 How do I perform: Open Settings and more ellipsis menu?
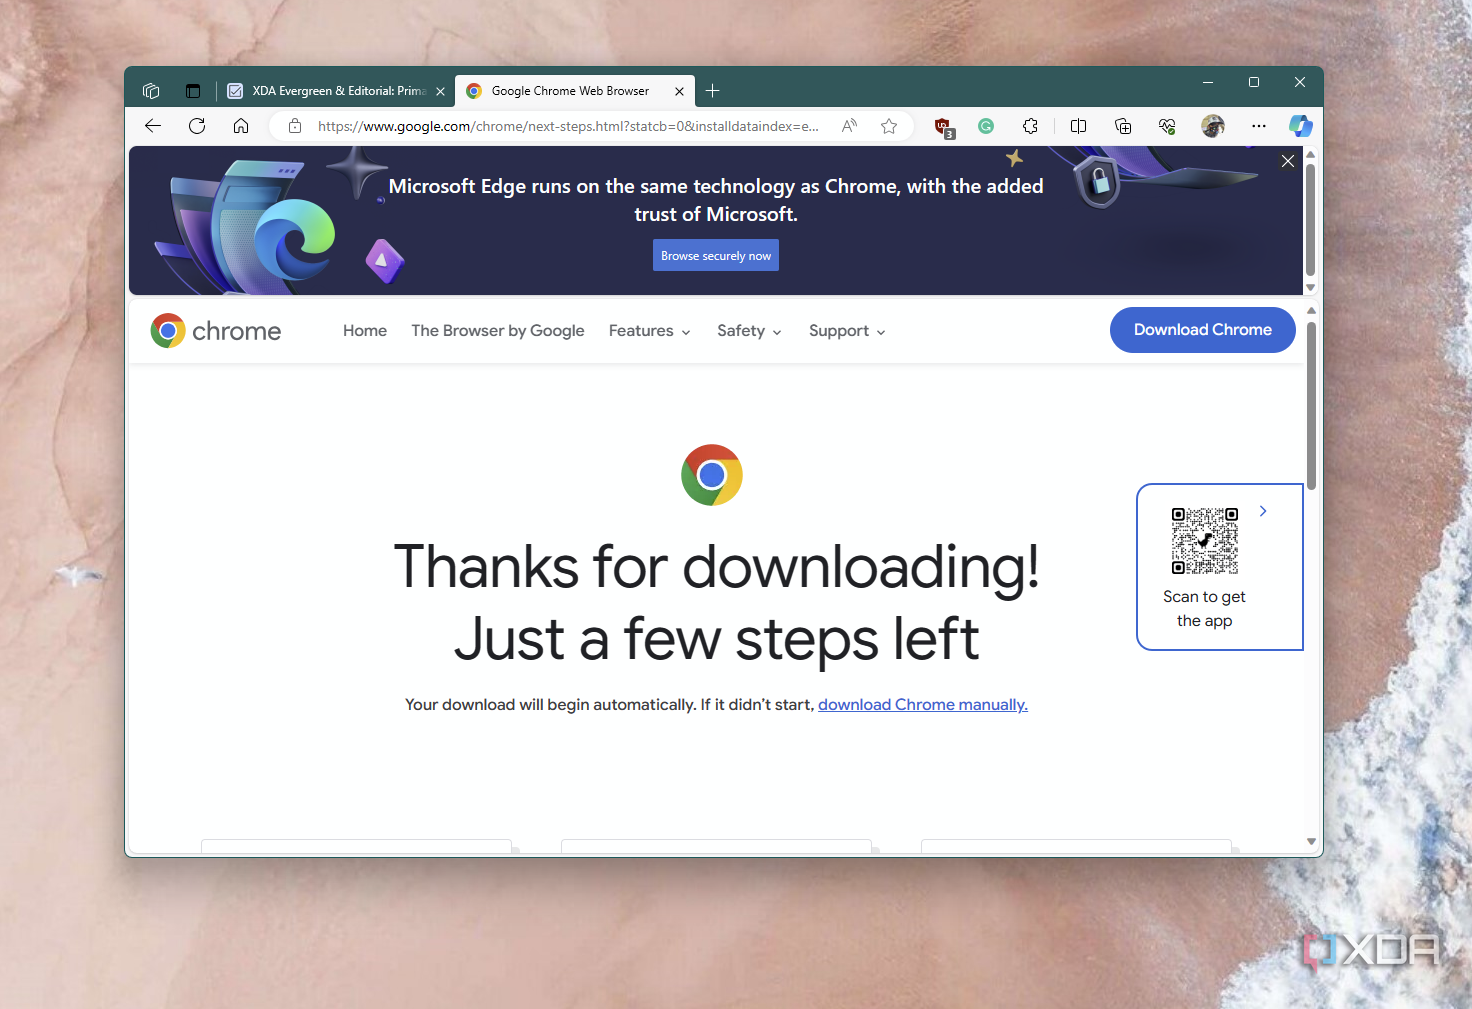(x=1259, y=126)
